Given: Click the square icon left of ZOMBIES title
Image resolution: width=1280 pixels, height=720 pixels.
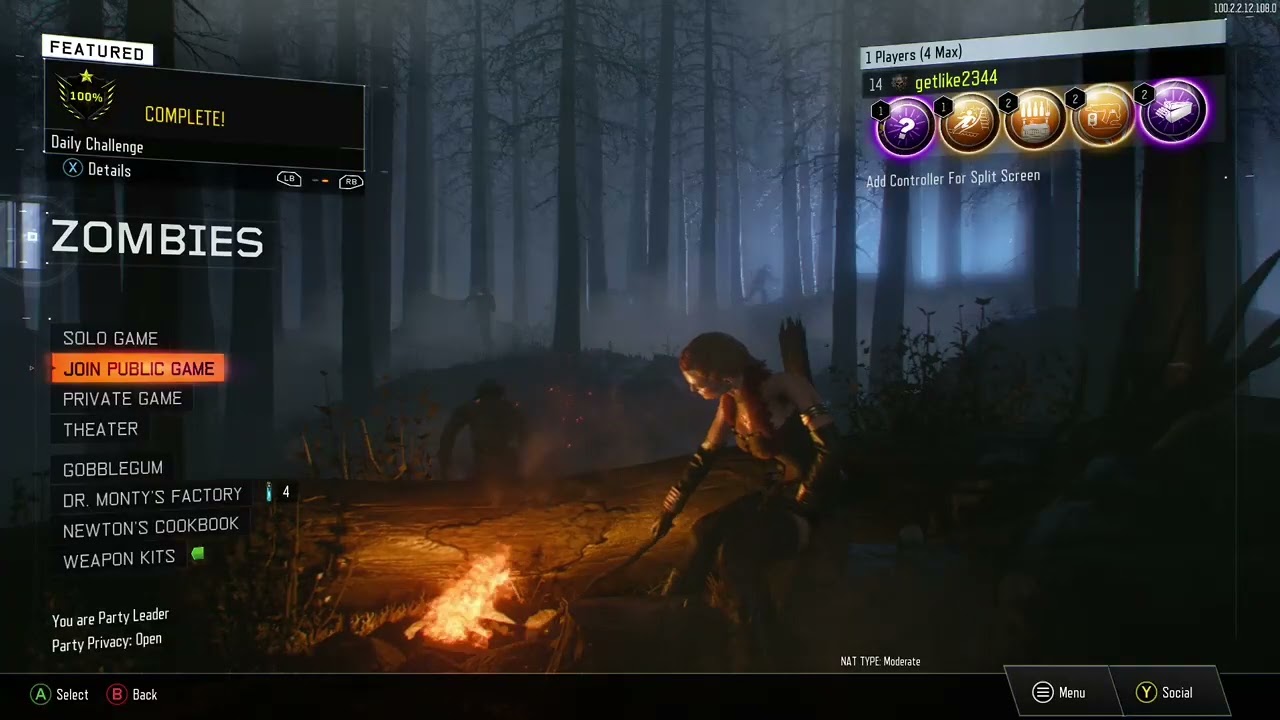Looking at the screenshot, I should (32, 237).
